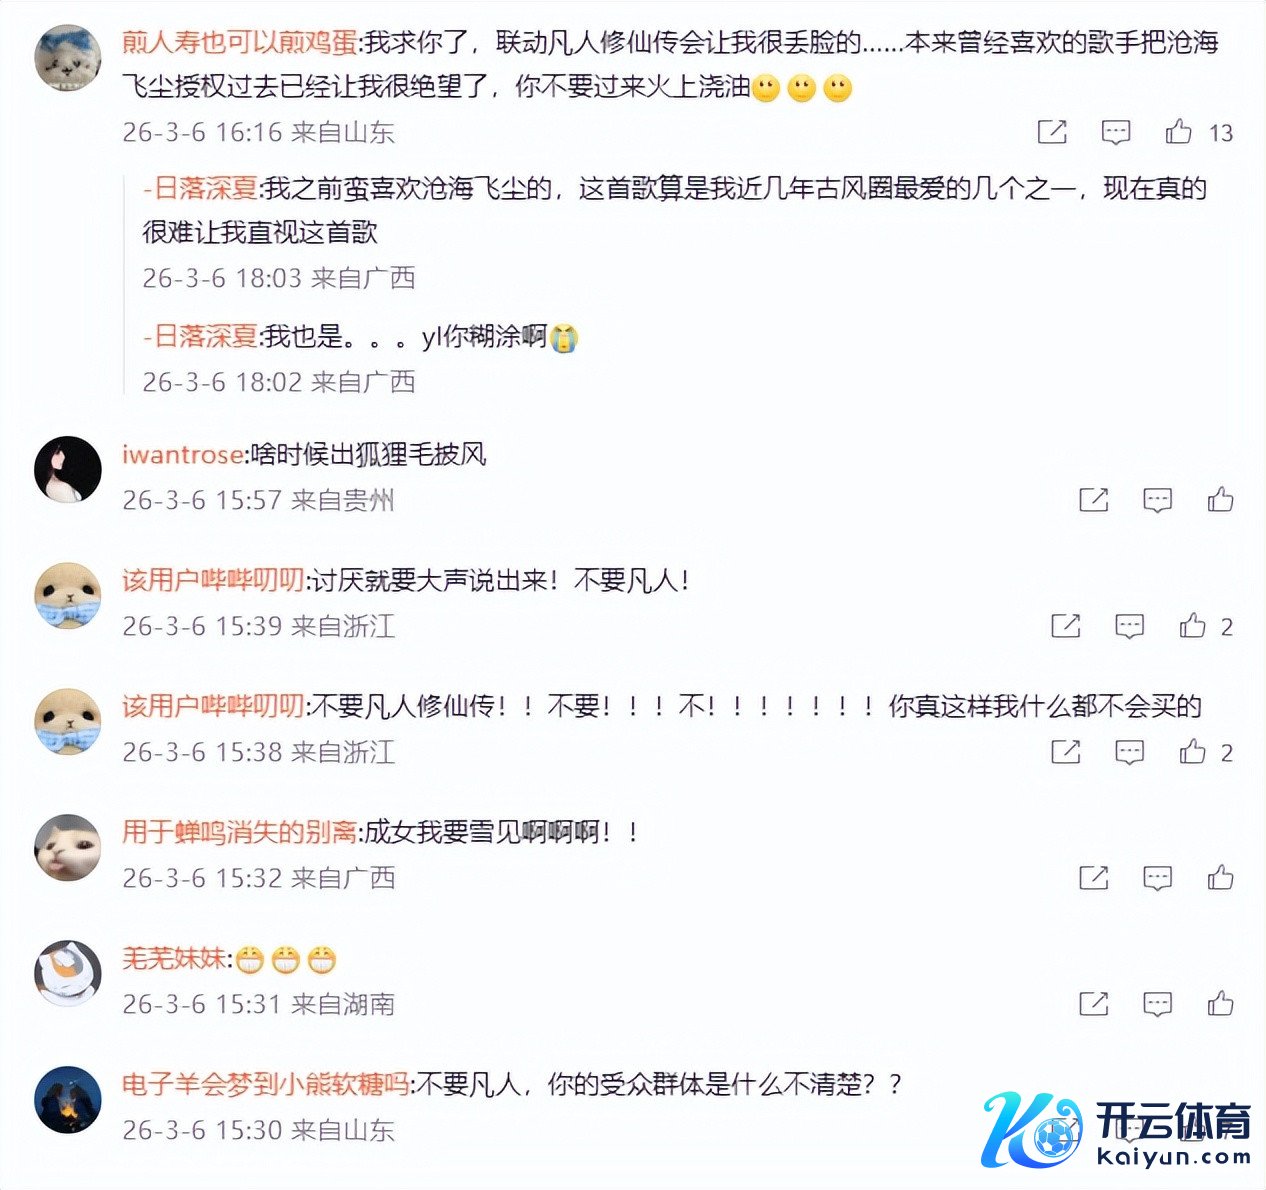The image size is (1266, 1190).
Task: Open -日落深夏 username in first reply
Action: pos(201,188)
